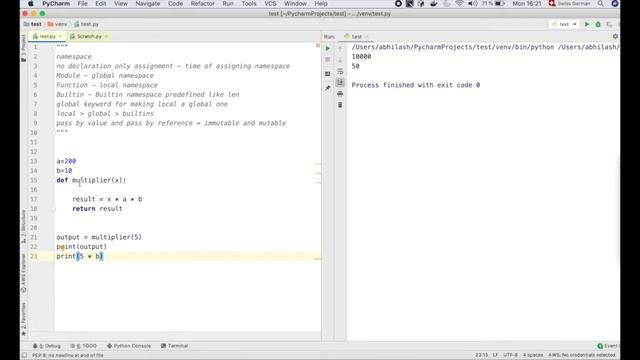
Task: Click the Stop process icon in Run panel
Action: pyautogui.click(x=328, y=60)
